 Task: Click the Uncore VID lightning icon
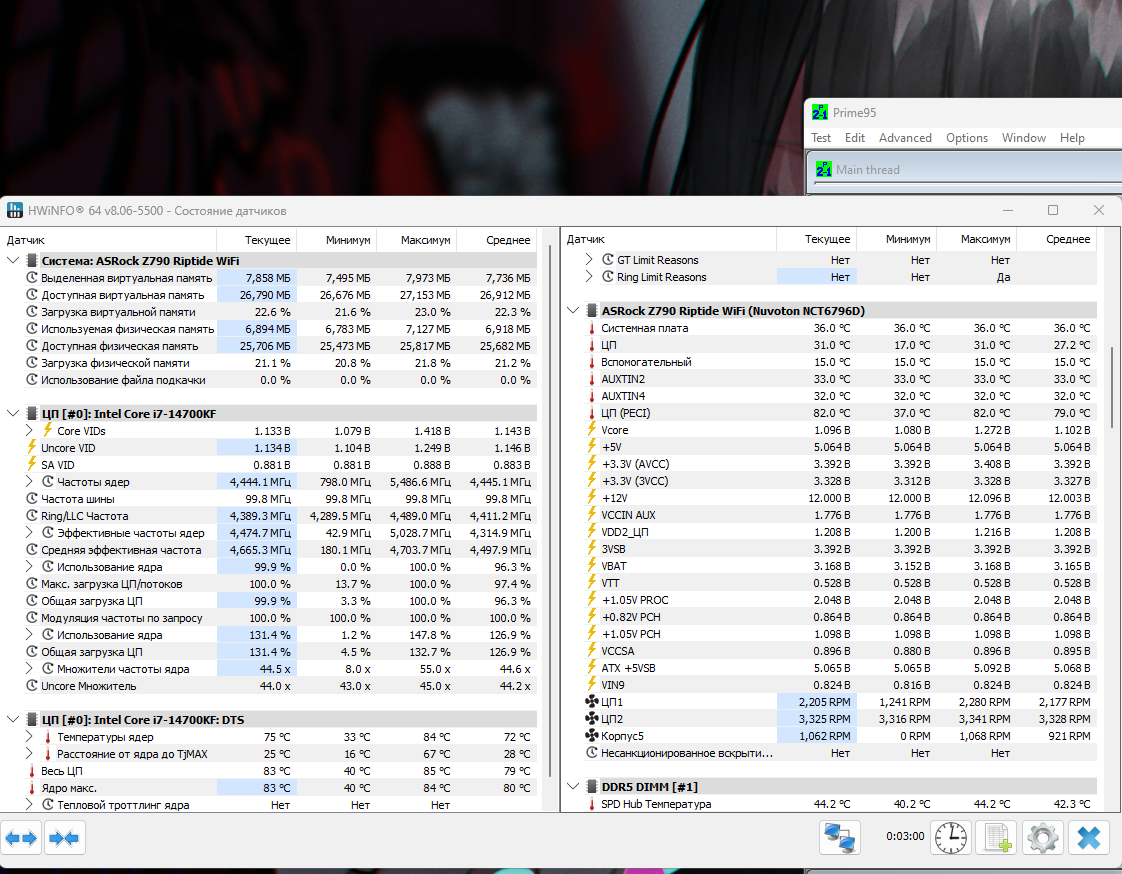31,447
